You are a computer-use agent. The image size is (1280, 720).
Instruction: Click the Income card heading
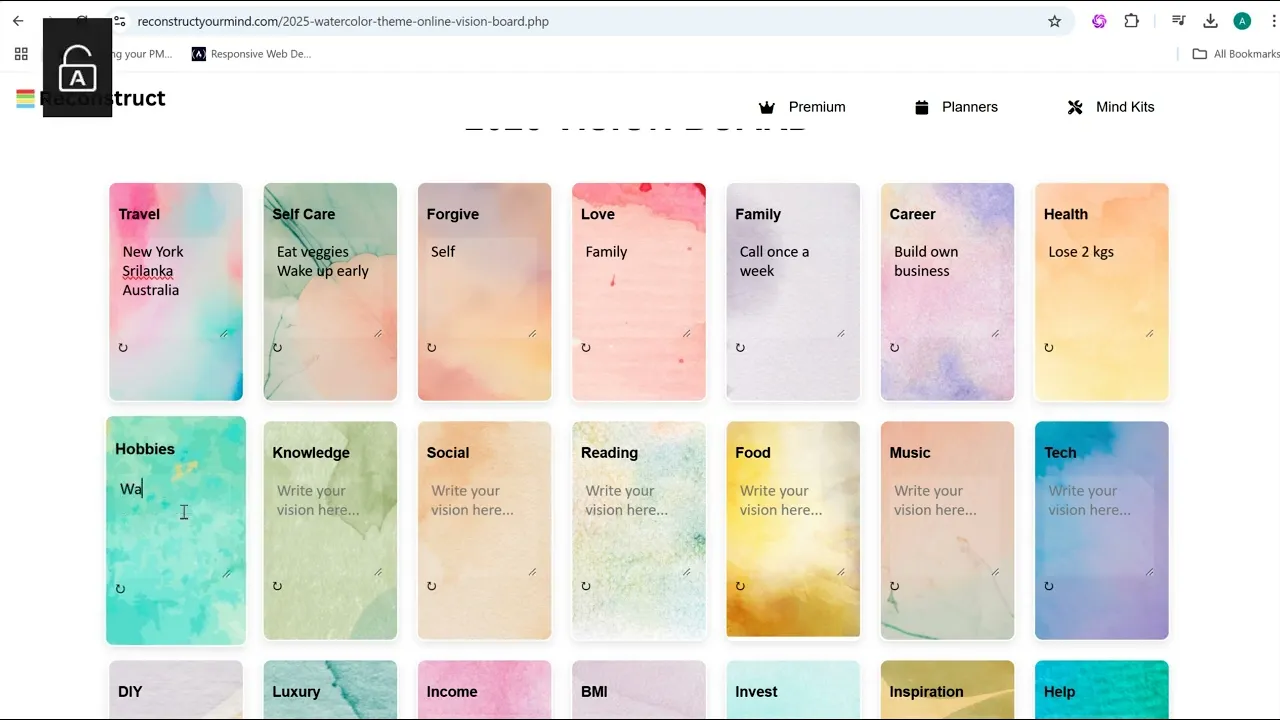452,692
